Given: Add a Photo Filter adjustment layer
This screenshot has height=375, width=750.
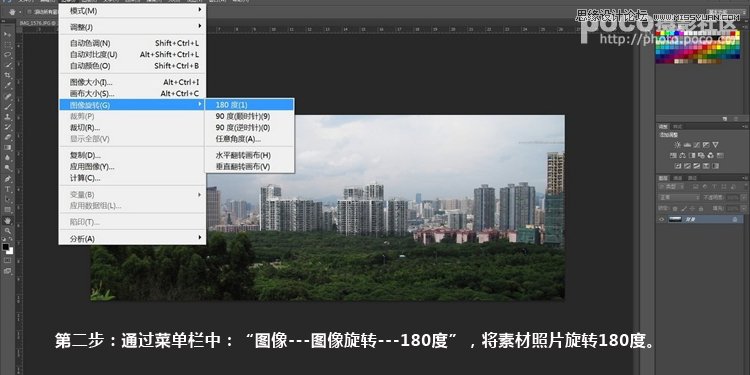Looking at the screenshot, I should tap(701, 155).
